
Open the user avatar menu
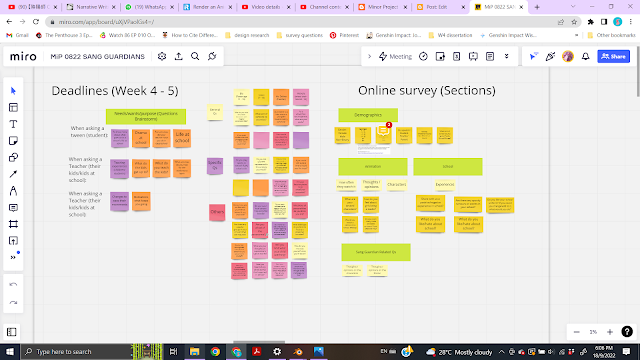[x=568, y=56]
